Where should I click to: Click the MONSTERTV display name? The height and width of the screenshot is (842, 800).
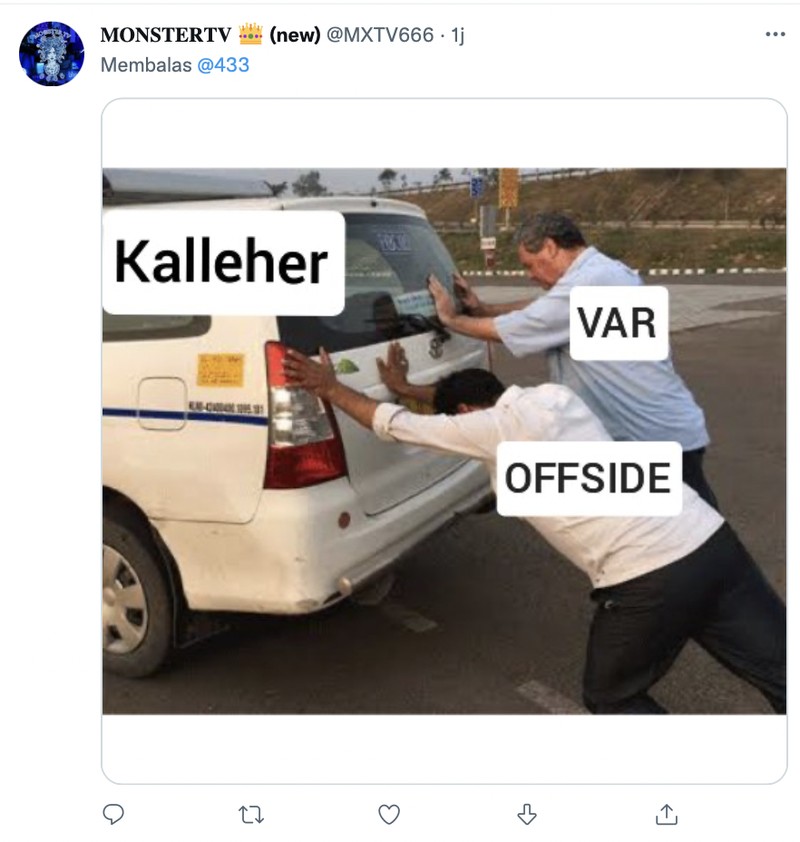coord(166,35)
